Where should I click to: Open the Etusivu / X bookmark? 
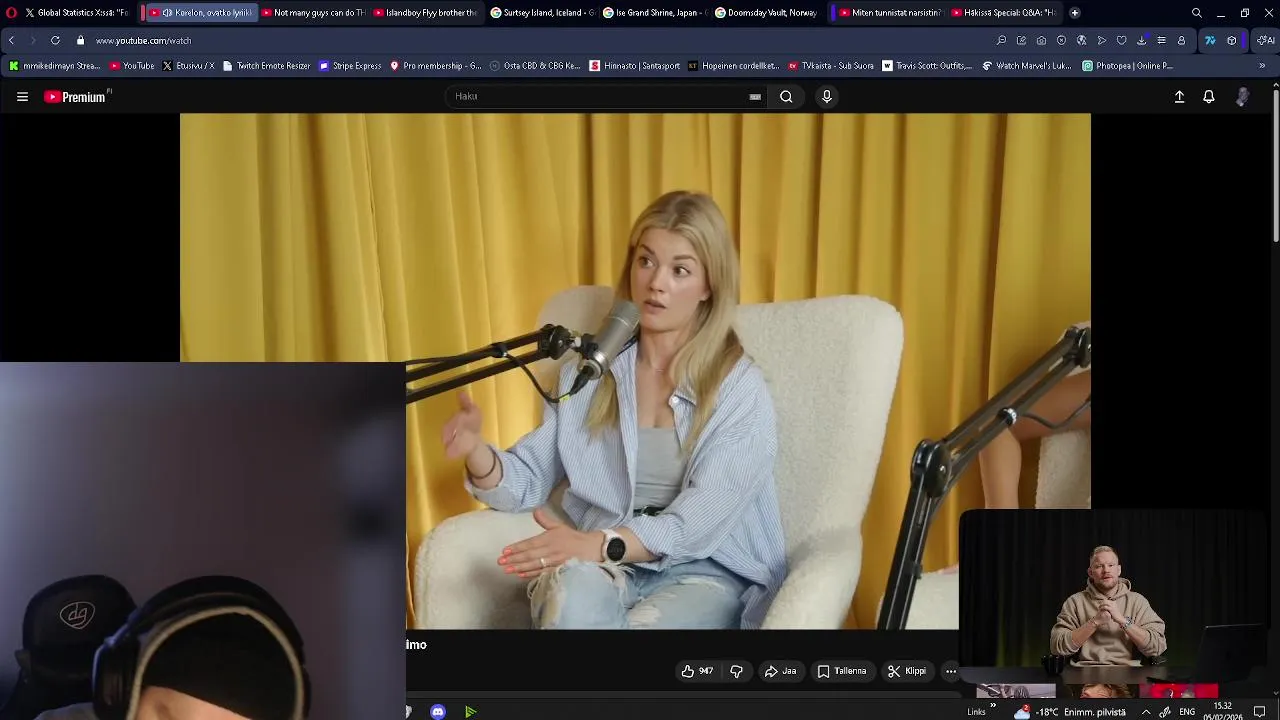point(188,66)
